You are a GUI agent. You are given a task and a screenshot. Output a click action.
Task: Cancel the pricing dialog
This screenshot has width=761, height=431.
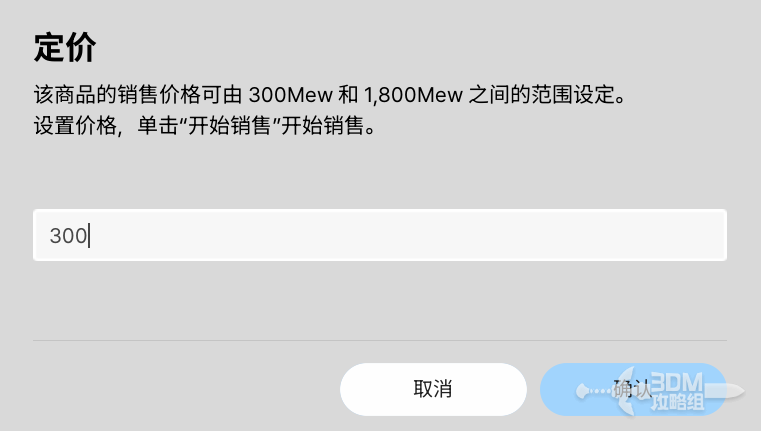coord(433,389)
